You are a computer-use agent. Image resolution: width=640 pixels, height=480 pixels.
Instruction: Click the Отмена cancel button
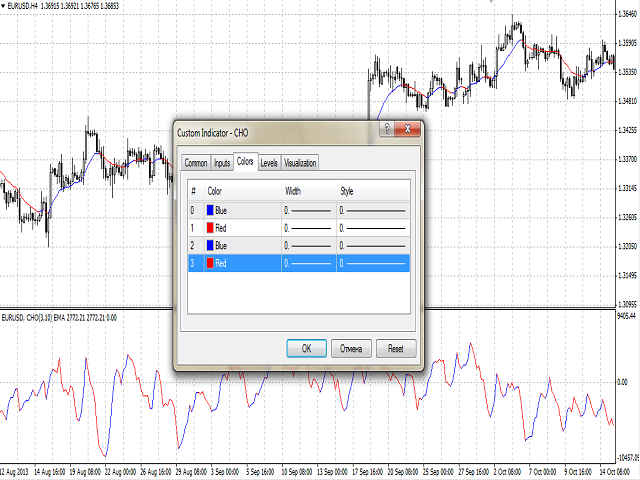click(x=351, y=349)
